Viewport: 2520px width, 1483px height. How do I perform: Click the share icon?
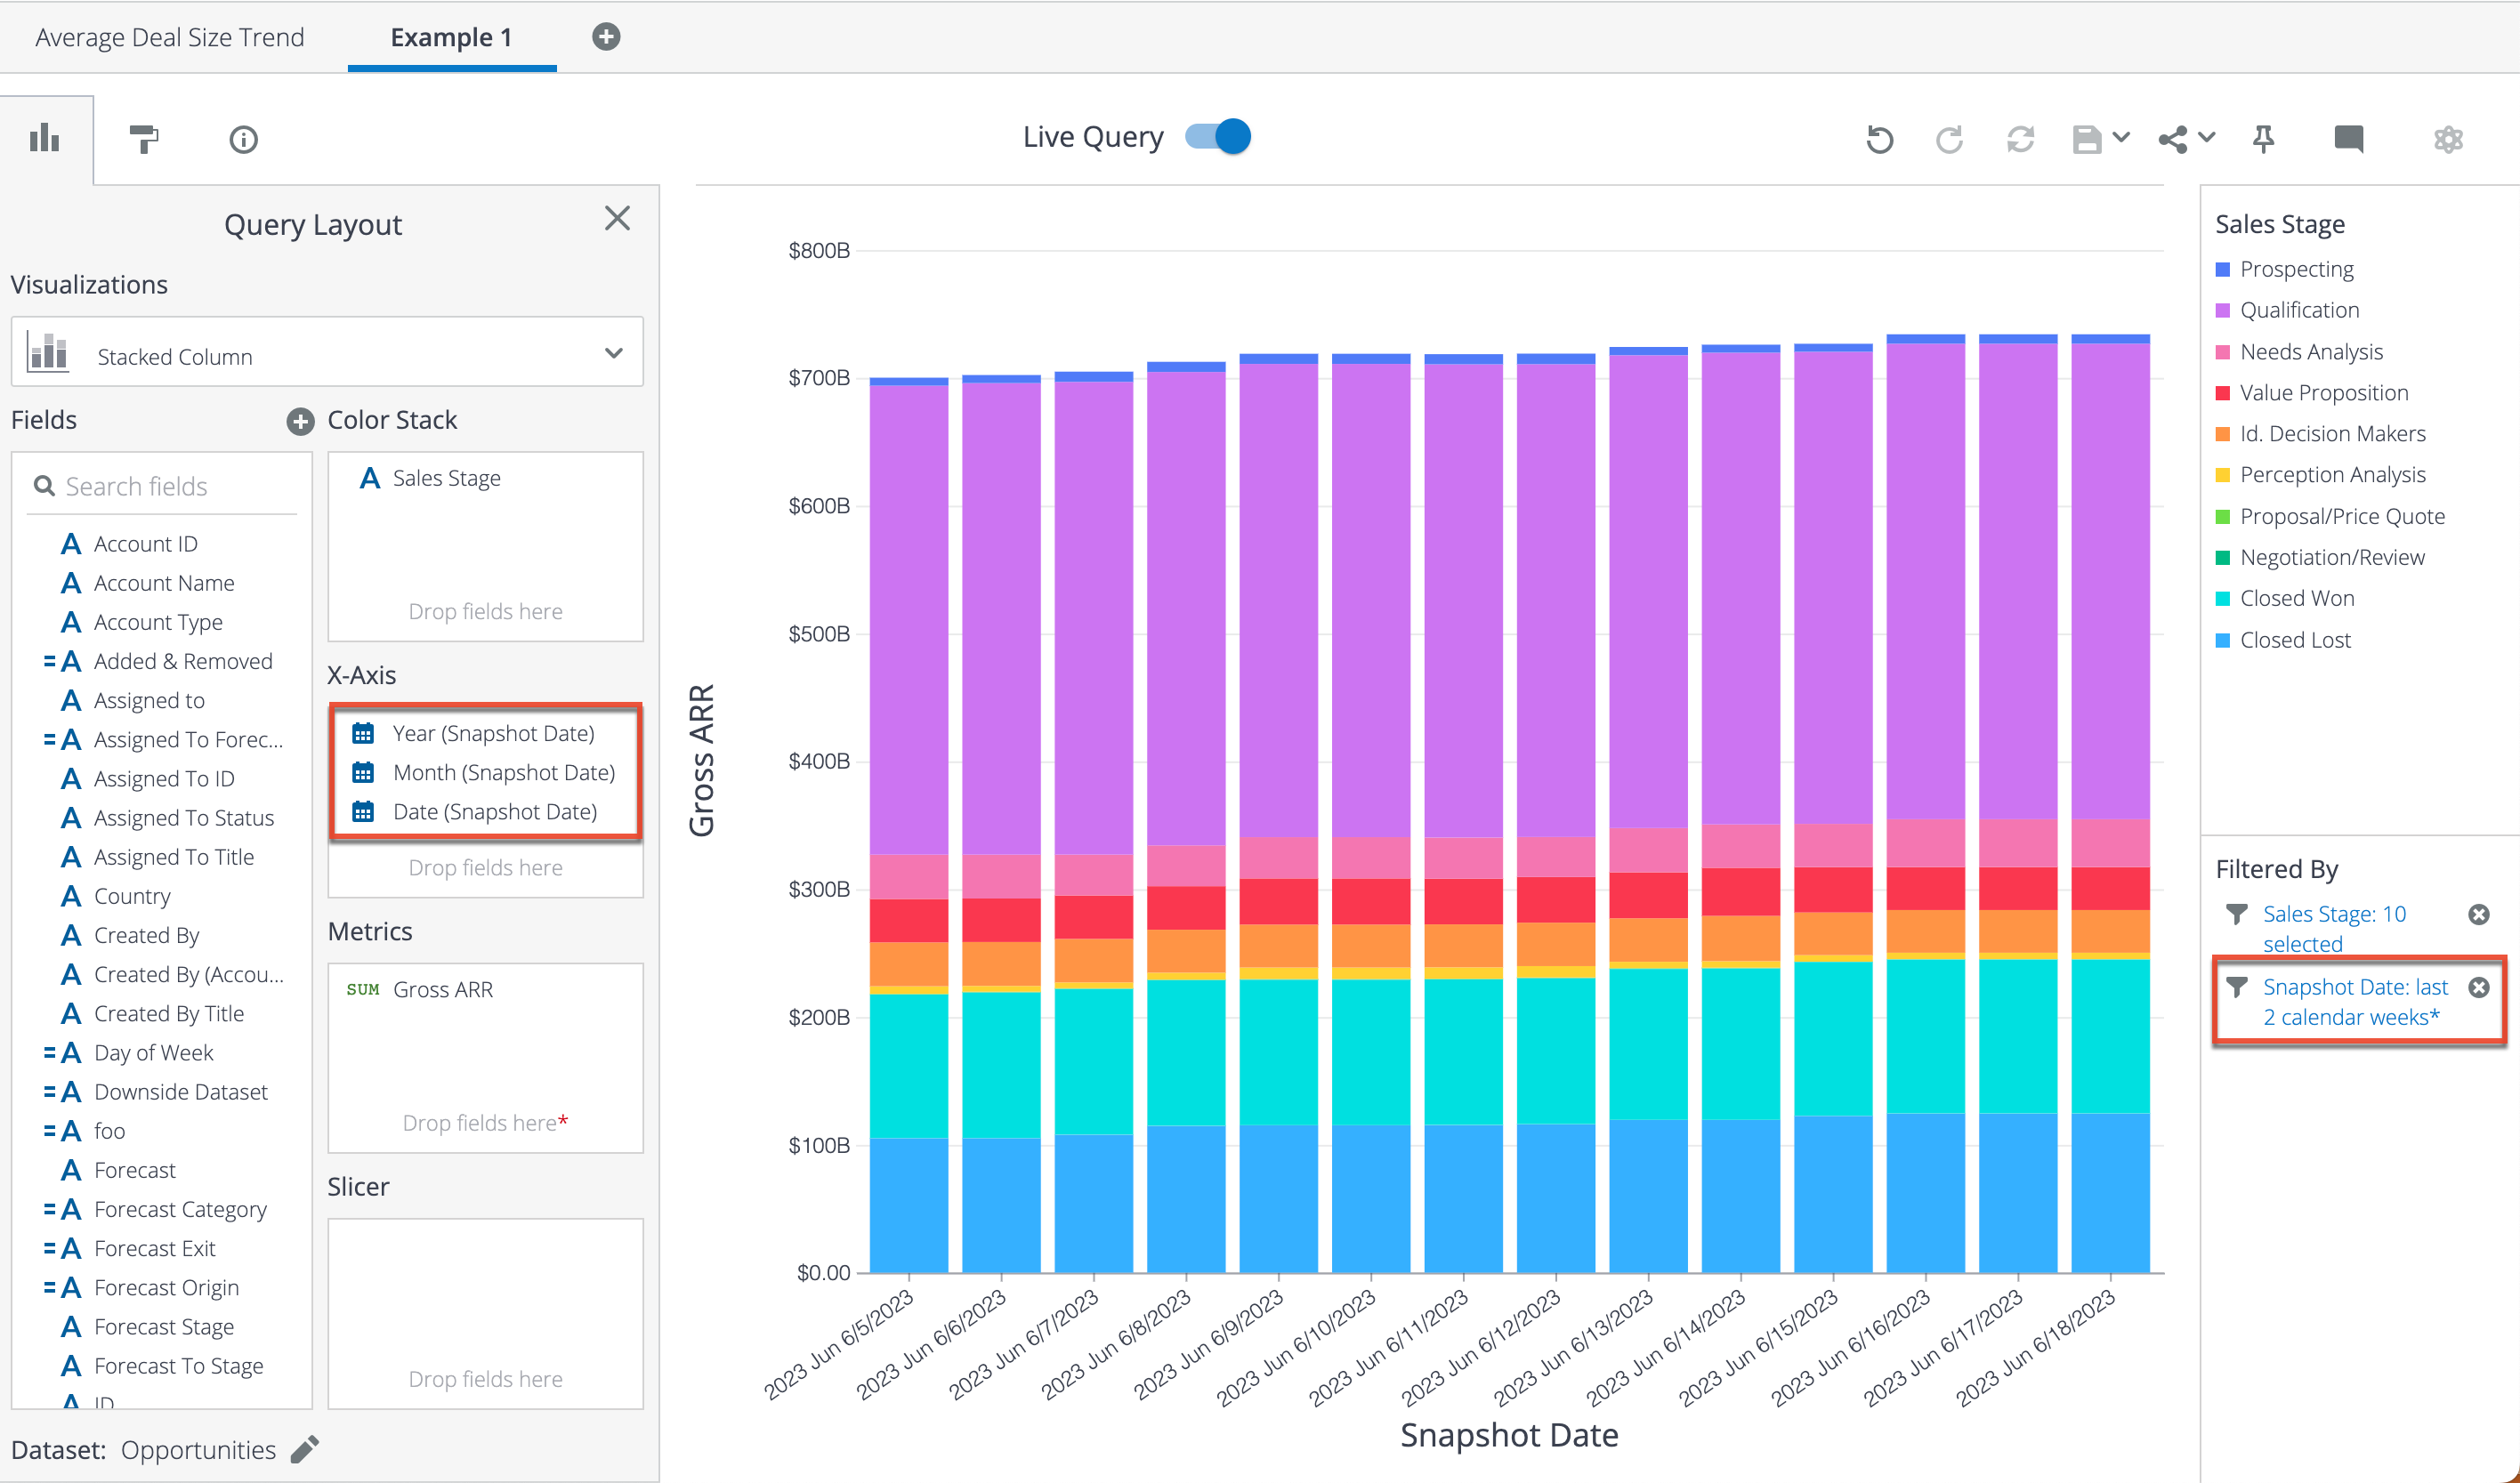pyautogui.click(x=2172, y=139)
